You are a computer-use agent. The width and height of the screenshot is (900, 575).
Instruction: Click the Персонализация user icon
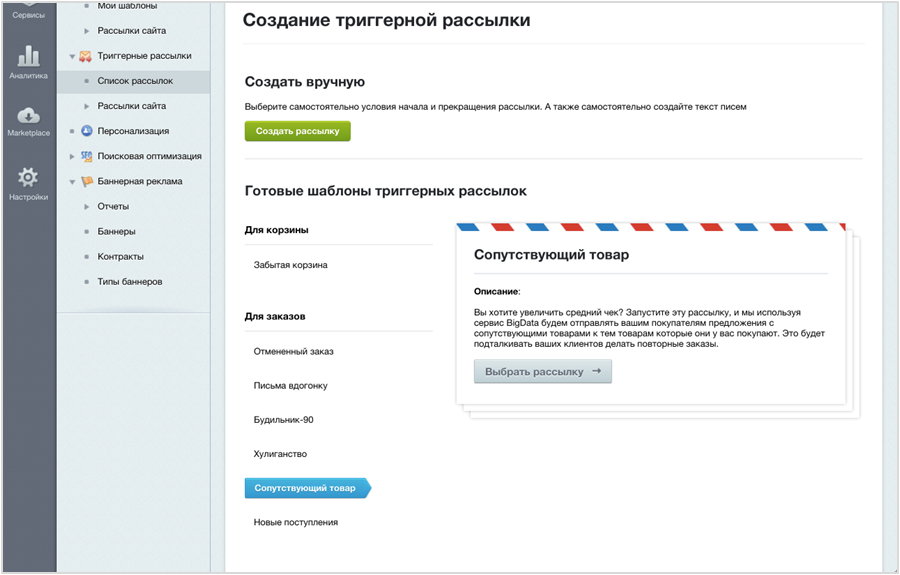[86, 131]
